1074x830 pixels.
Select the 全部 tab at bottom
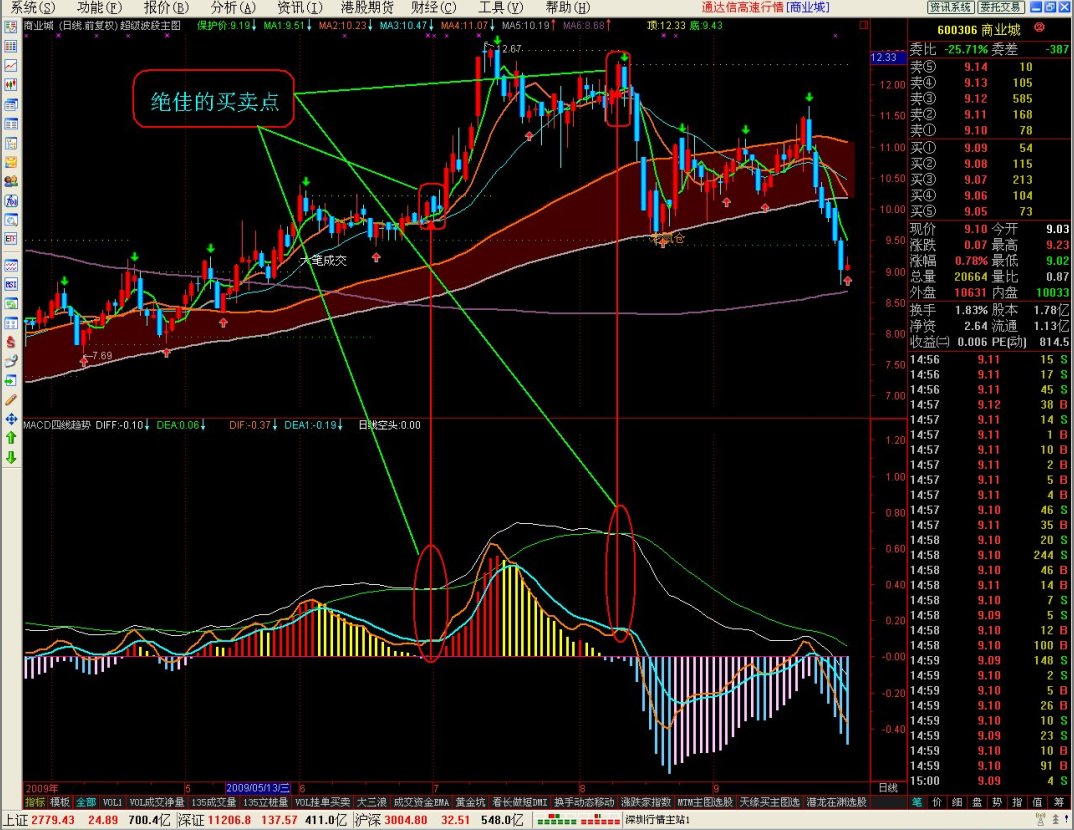[x=86, y=802]
